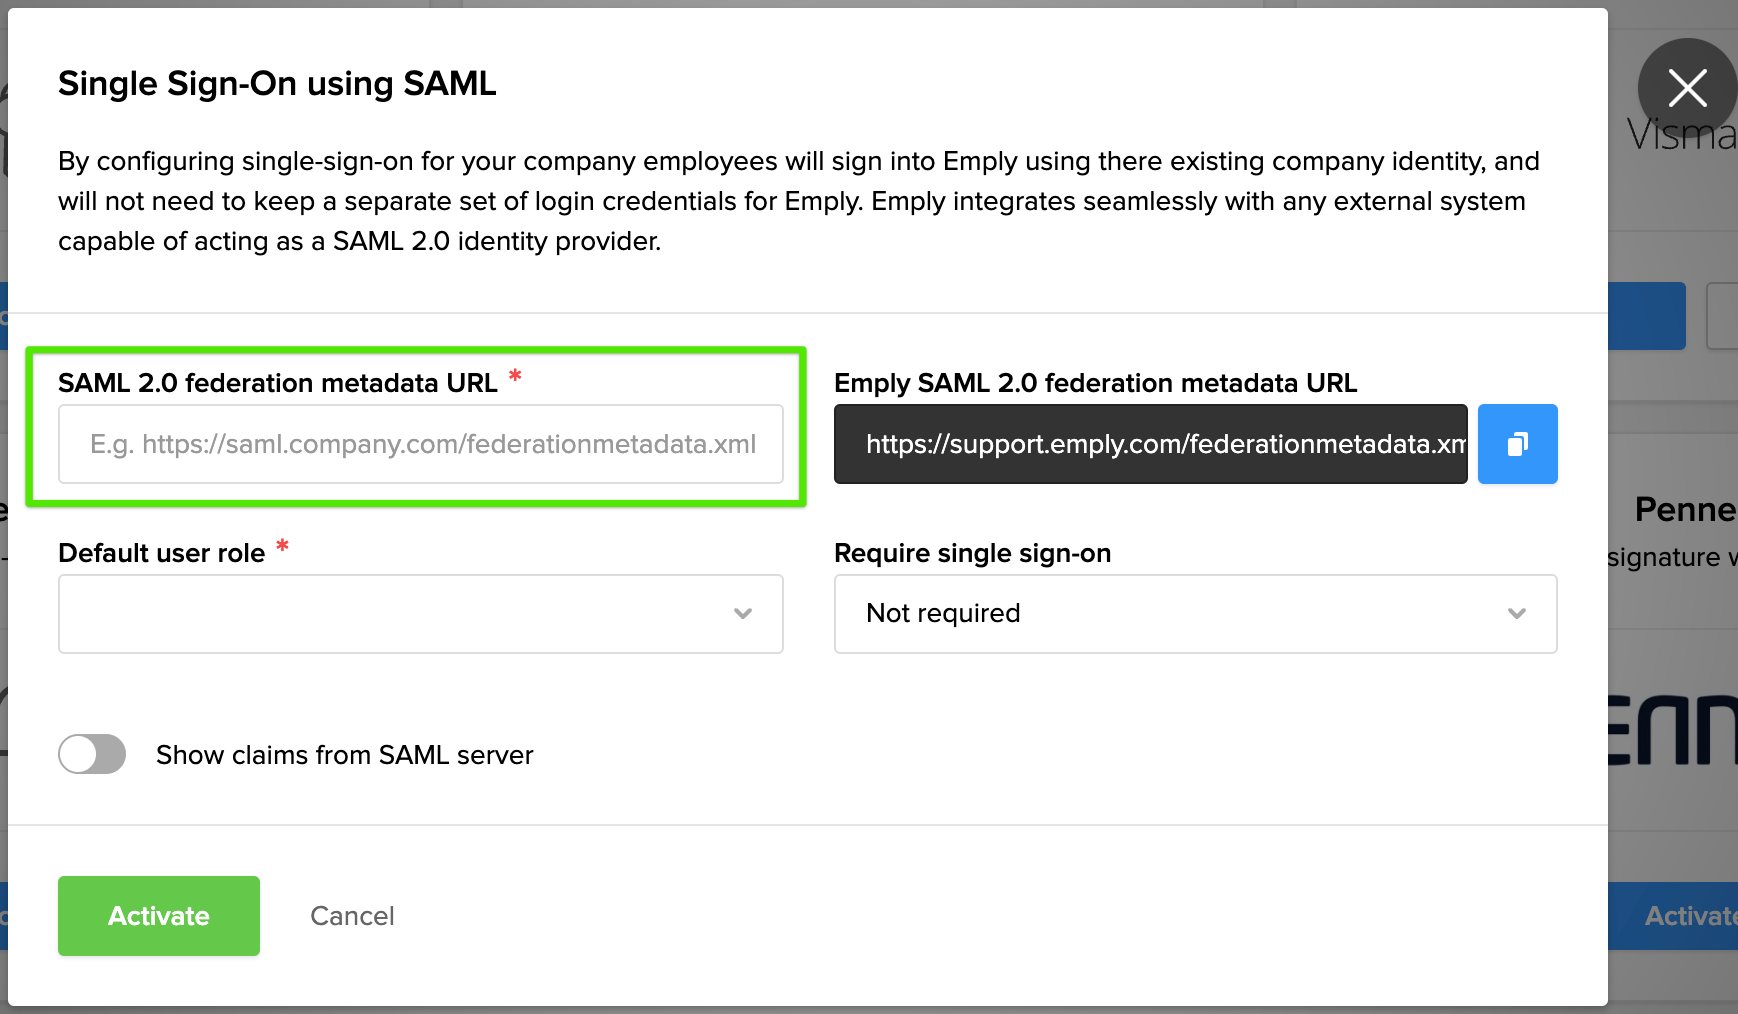Click the "Show claims from SAML server" label

coord(344,755)
